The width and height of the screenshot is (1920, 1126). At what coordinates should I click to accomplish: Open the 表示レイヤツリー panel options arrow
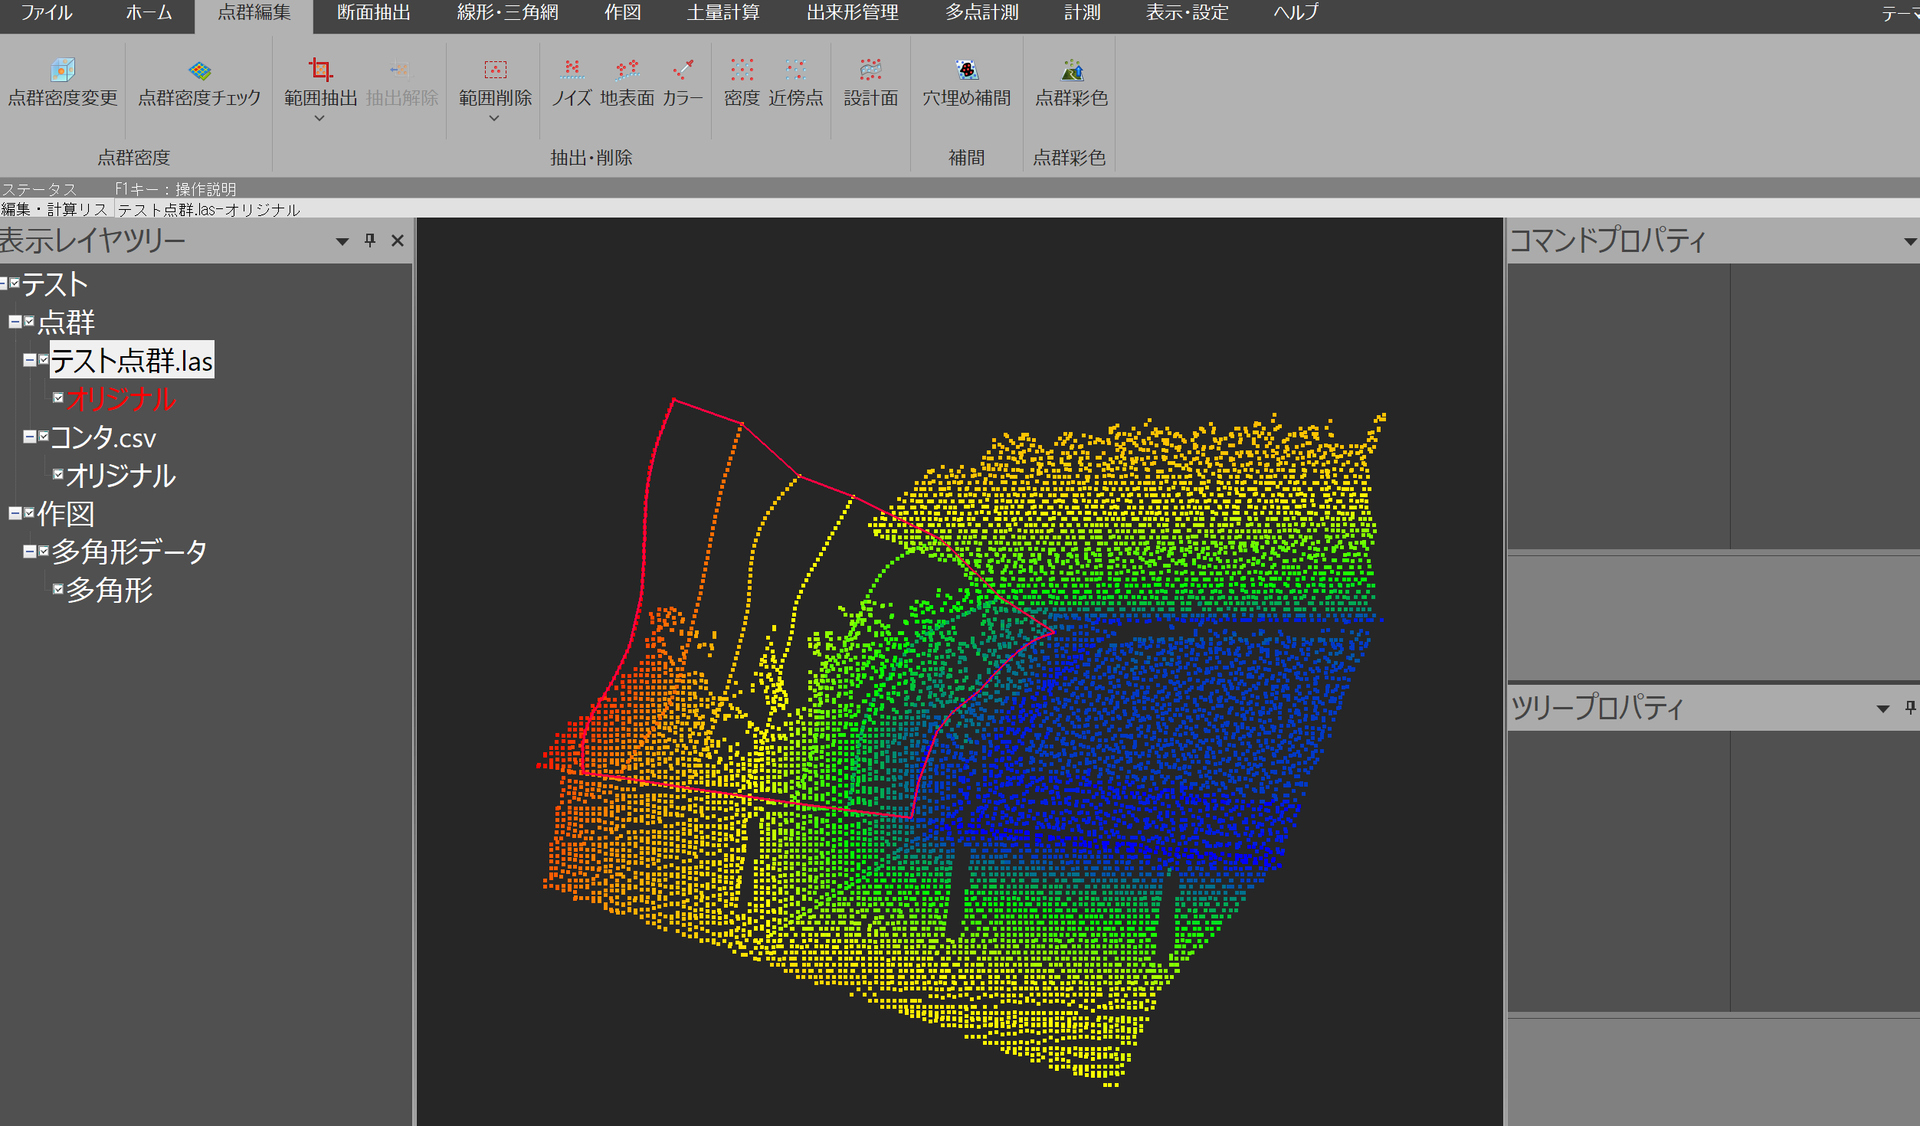[342, 241]
